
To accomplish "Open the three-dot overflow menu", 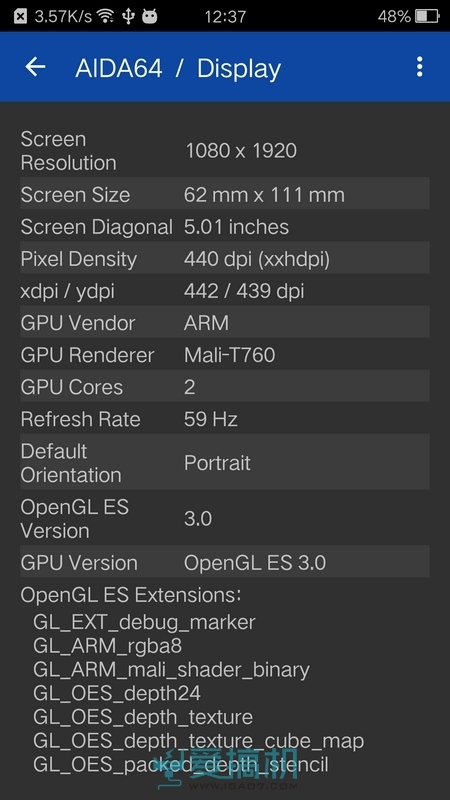I will tap(419, 67).
